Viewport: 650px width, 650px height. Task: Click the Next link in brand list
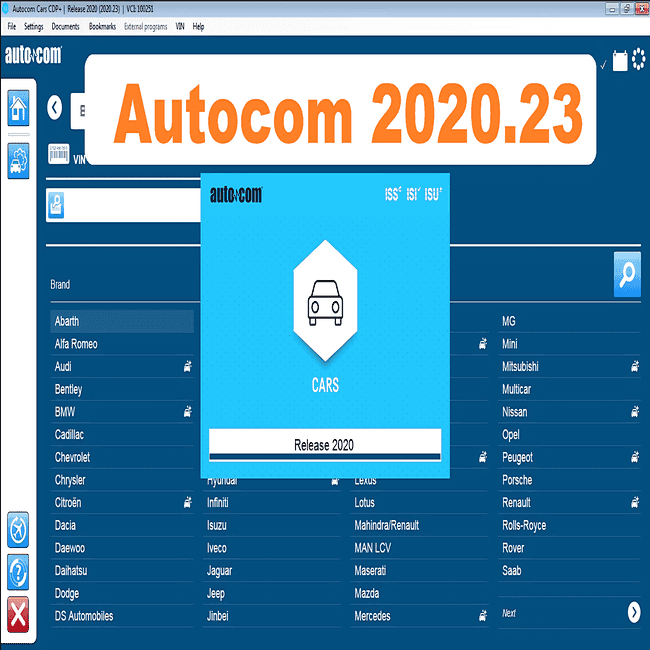pyautogui.click(x=509, y=613)
